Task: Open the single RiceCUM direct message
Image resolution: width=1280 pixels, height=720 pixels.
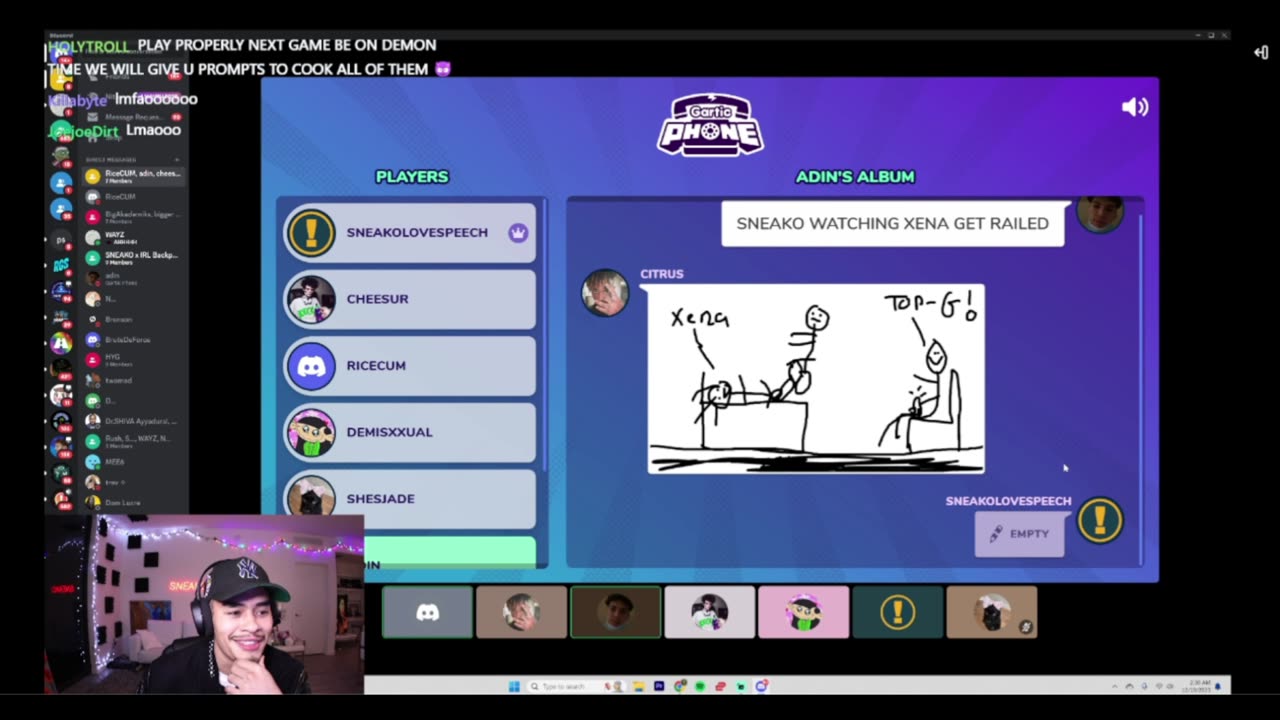Action: tap(135, 196)
